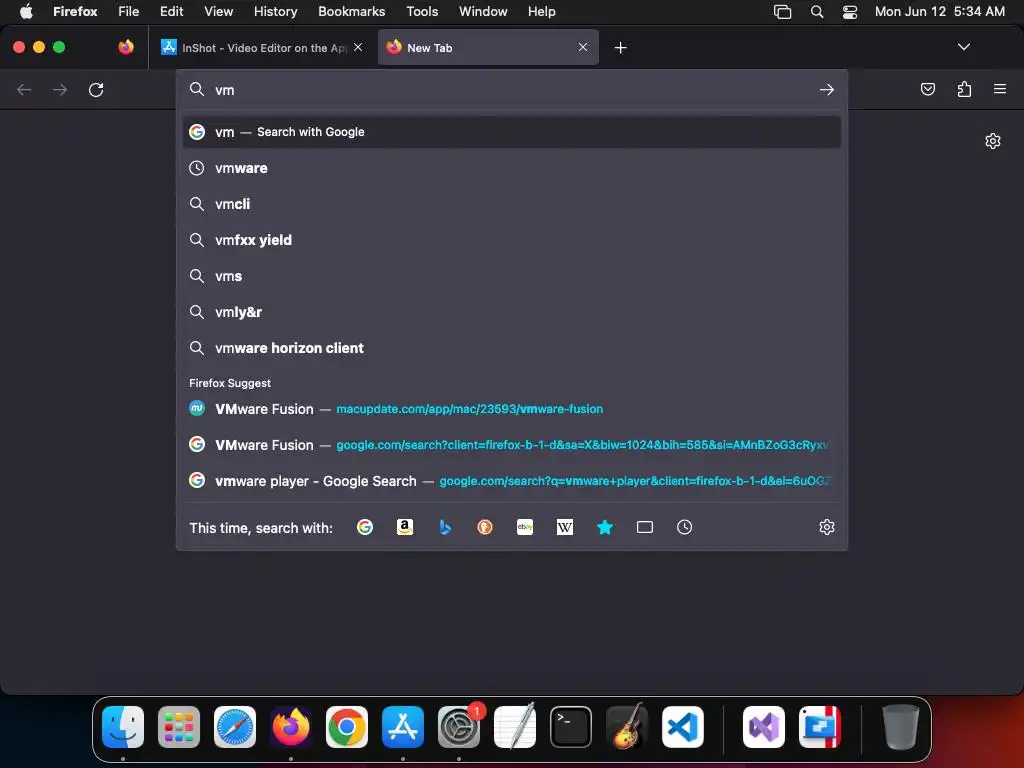
Task: Open 'vmware player - Google Search' link
Action: coord(512,481)
